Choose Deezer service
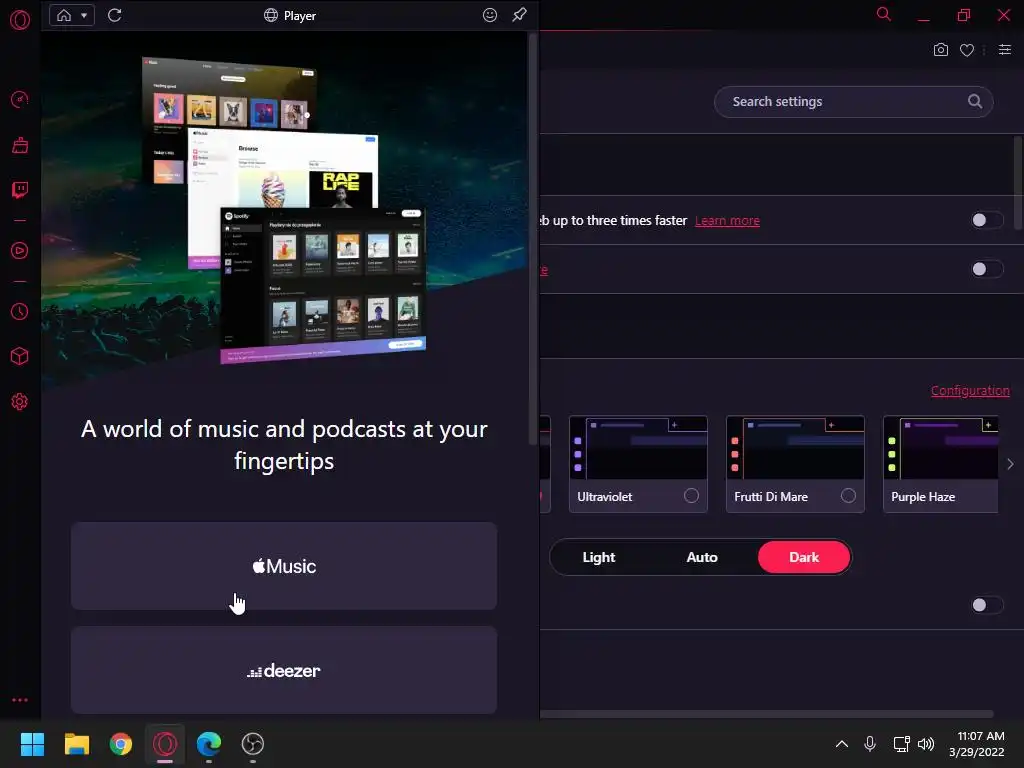The height and width of the screenshot is (768, 1024). (284, 671)
